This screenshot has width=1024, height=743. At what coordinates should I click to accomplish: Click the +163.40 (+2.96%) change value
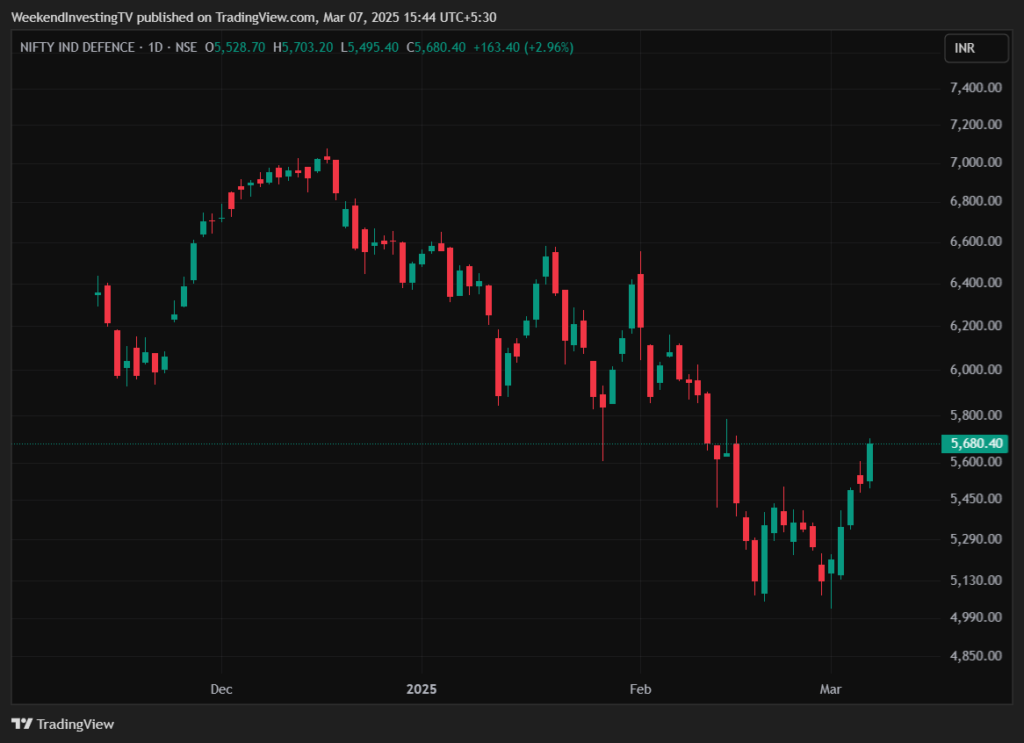coord(523,47)
